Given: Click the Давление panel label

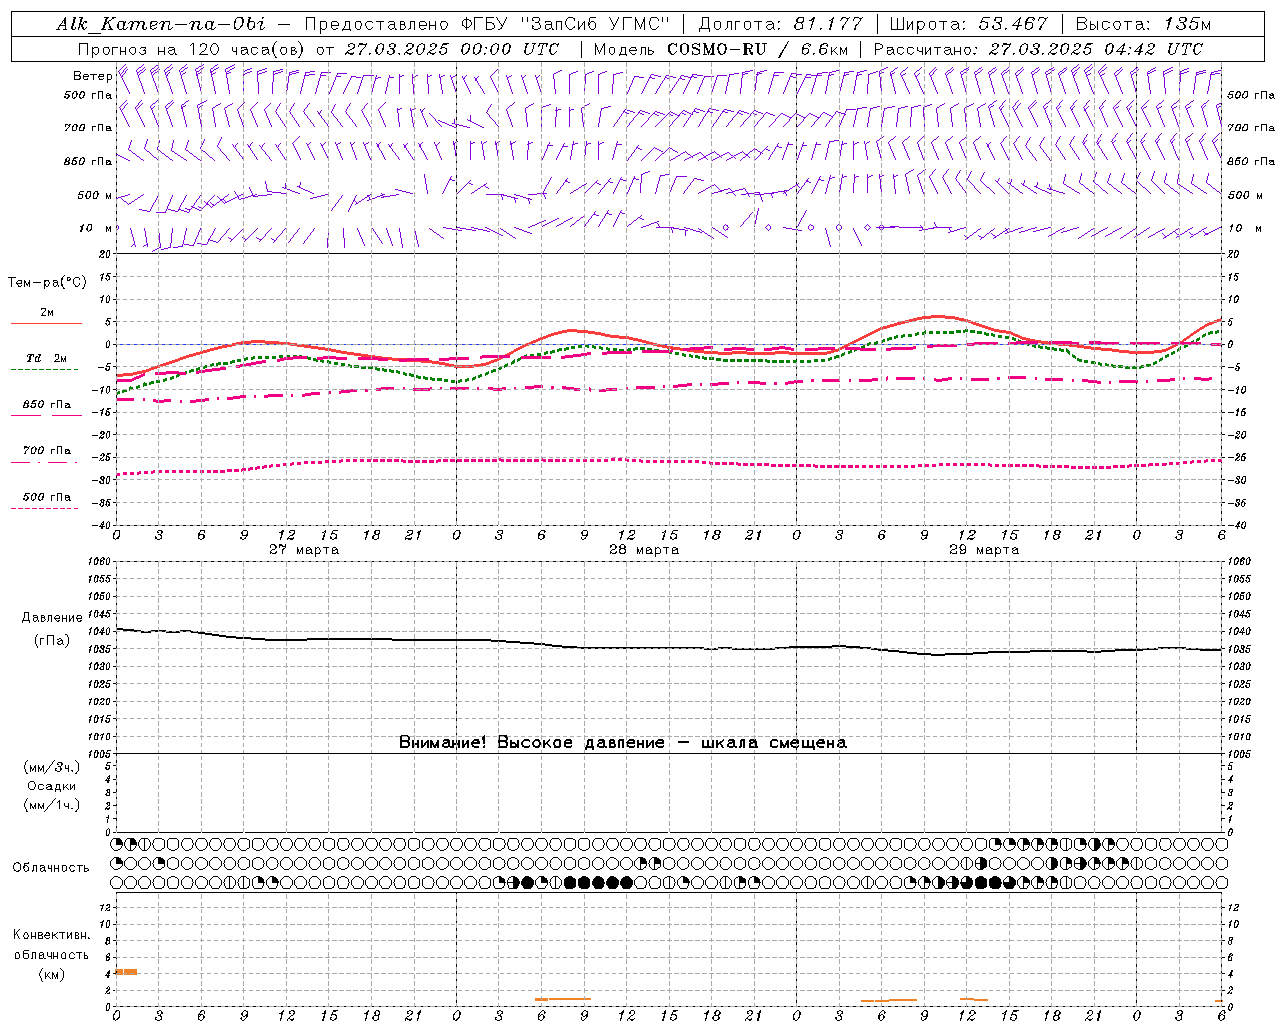Looking at the screenshot, I should click(x=52, y=618).
